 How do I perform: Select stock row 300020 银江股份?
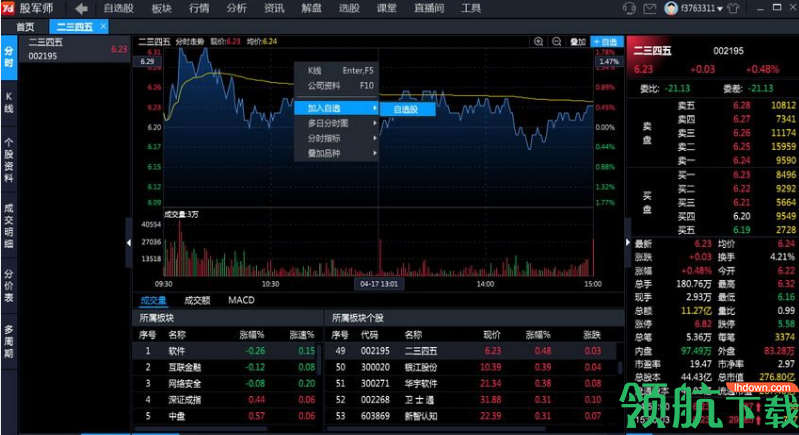(x=470, y=367)
